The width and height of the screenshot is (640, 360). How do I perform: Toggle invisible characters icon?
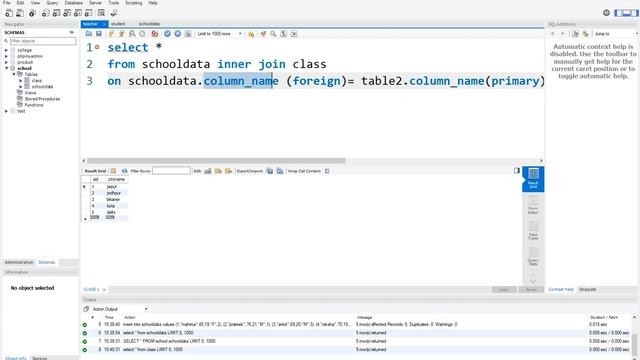tap(283, 34)
